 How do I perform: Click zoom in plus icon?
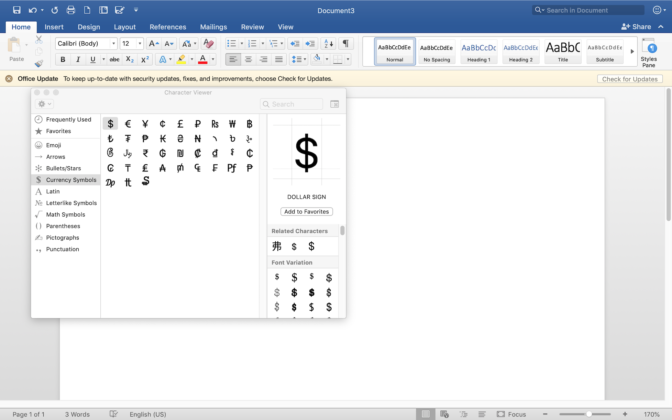click(625, 414)
